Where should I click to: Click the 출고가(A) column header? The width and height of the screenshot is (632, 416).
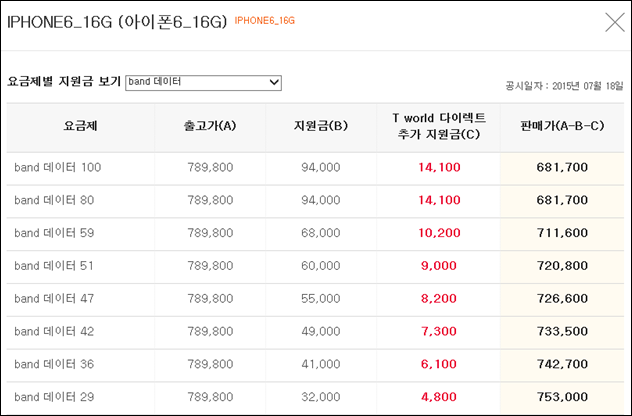coord(210,126)
